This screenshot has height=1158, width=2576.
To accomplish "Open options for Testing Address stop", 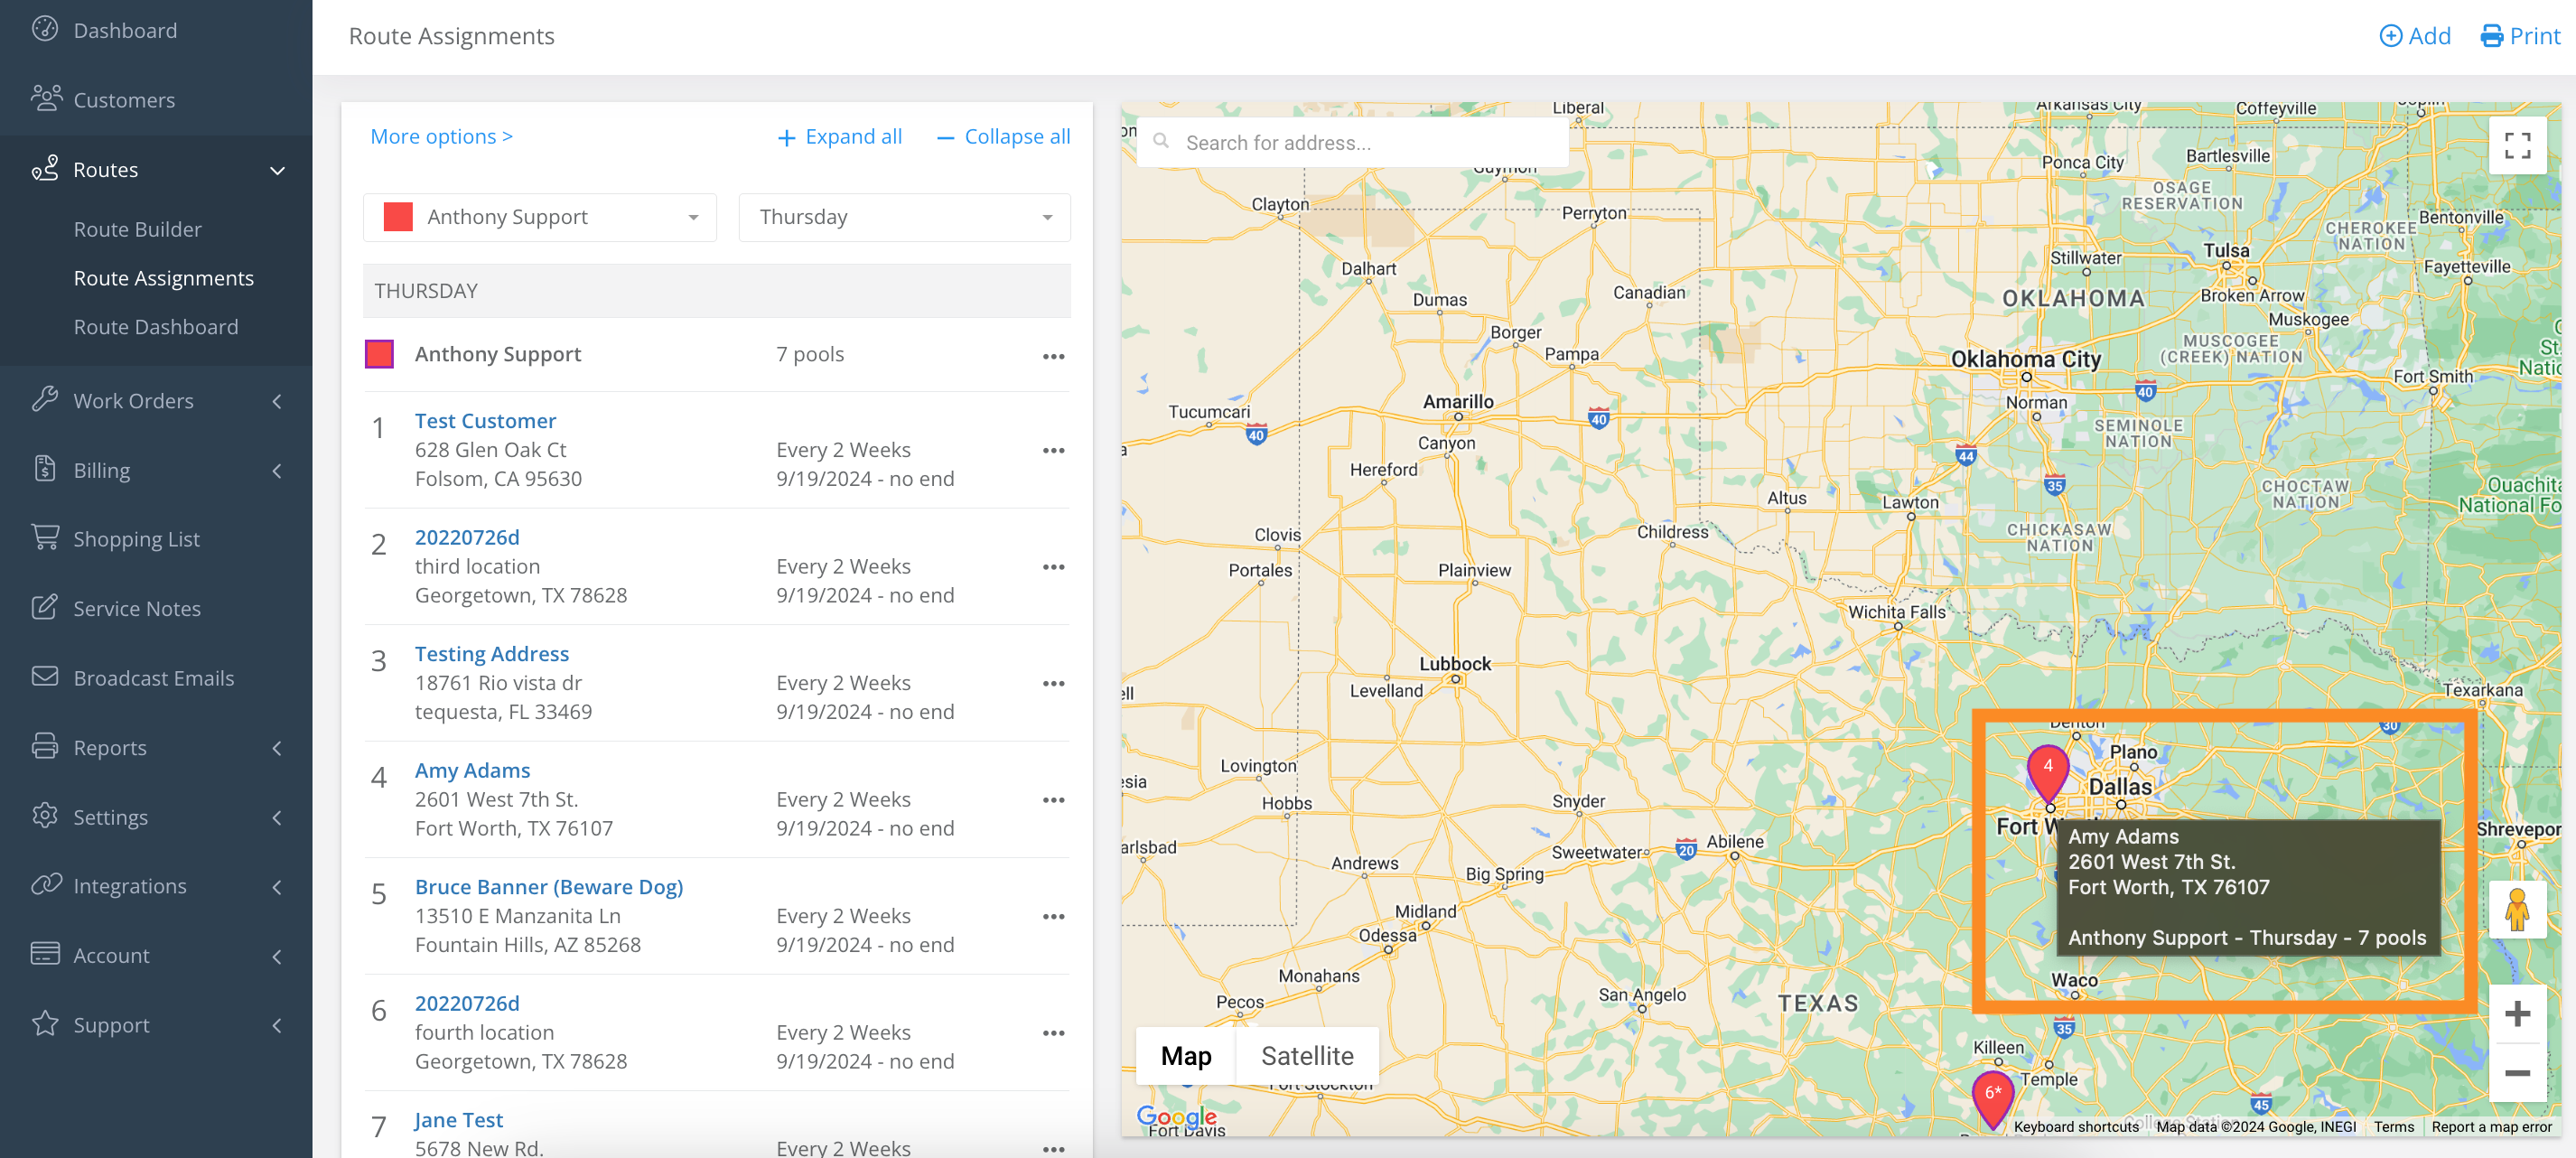I will pyautogui.click(x=1053, y=683).
